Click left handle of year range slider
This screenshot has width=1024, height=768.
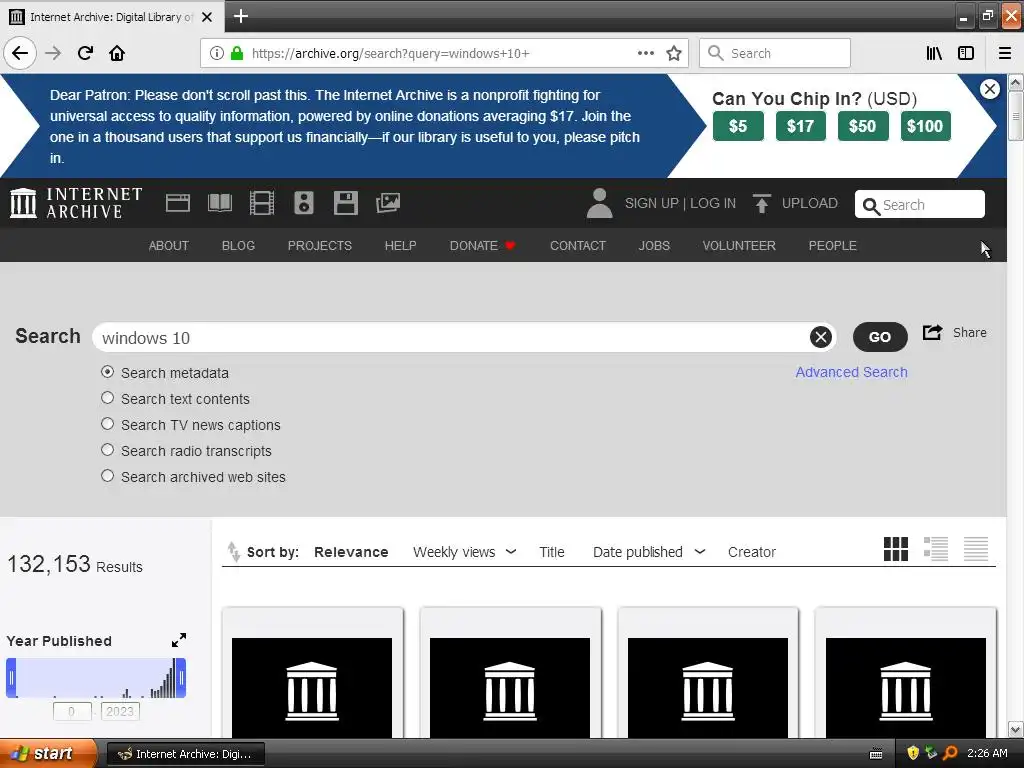tap(11, 678)
